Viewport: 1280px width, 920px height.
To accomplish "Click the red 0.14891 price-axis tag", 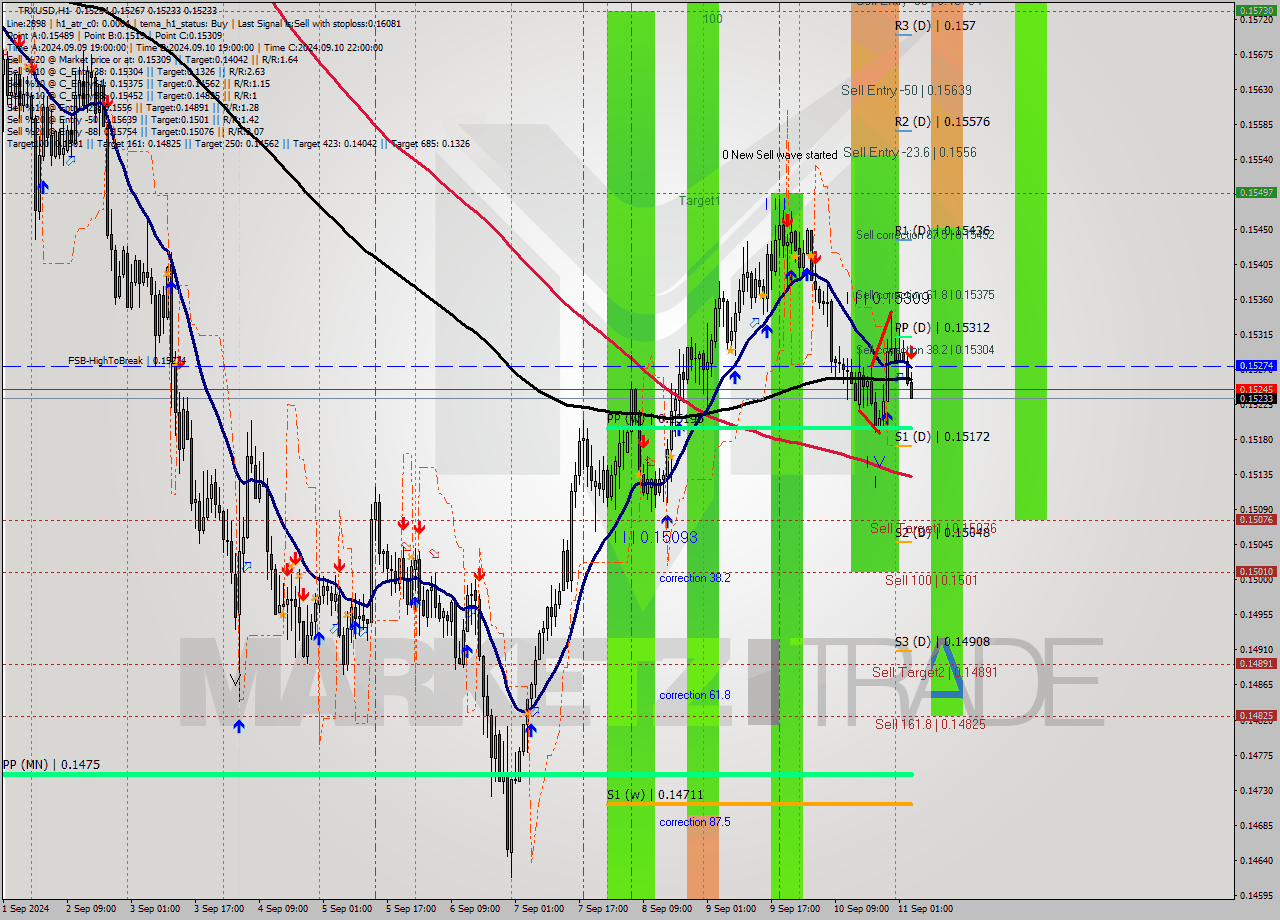I will (1256, 663).
